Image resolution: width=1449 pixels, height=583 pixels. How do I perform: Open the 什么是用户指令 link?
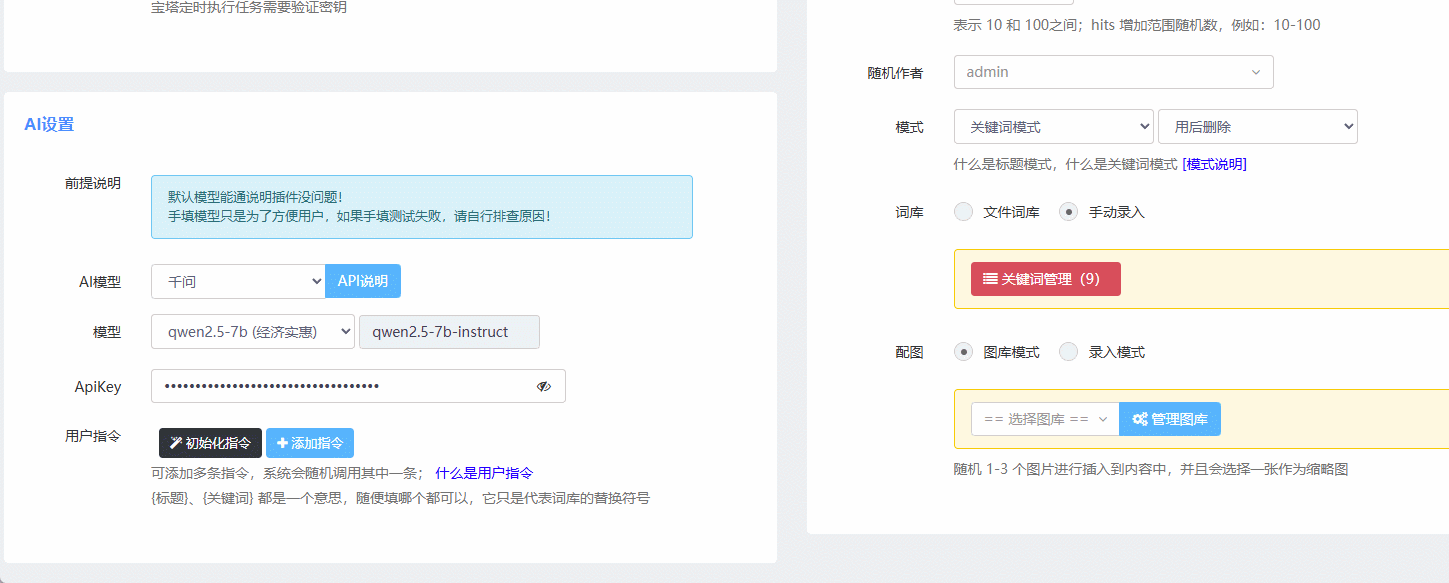[x=484, y=473]
